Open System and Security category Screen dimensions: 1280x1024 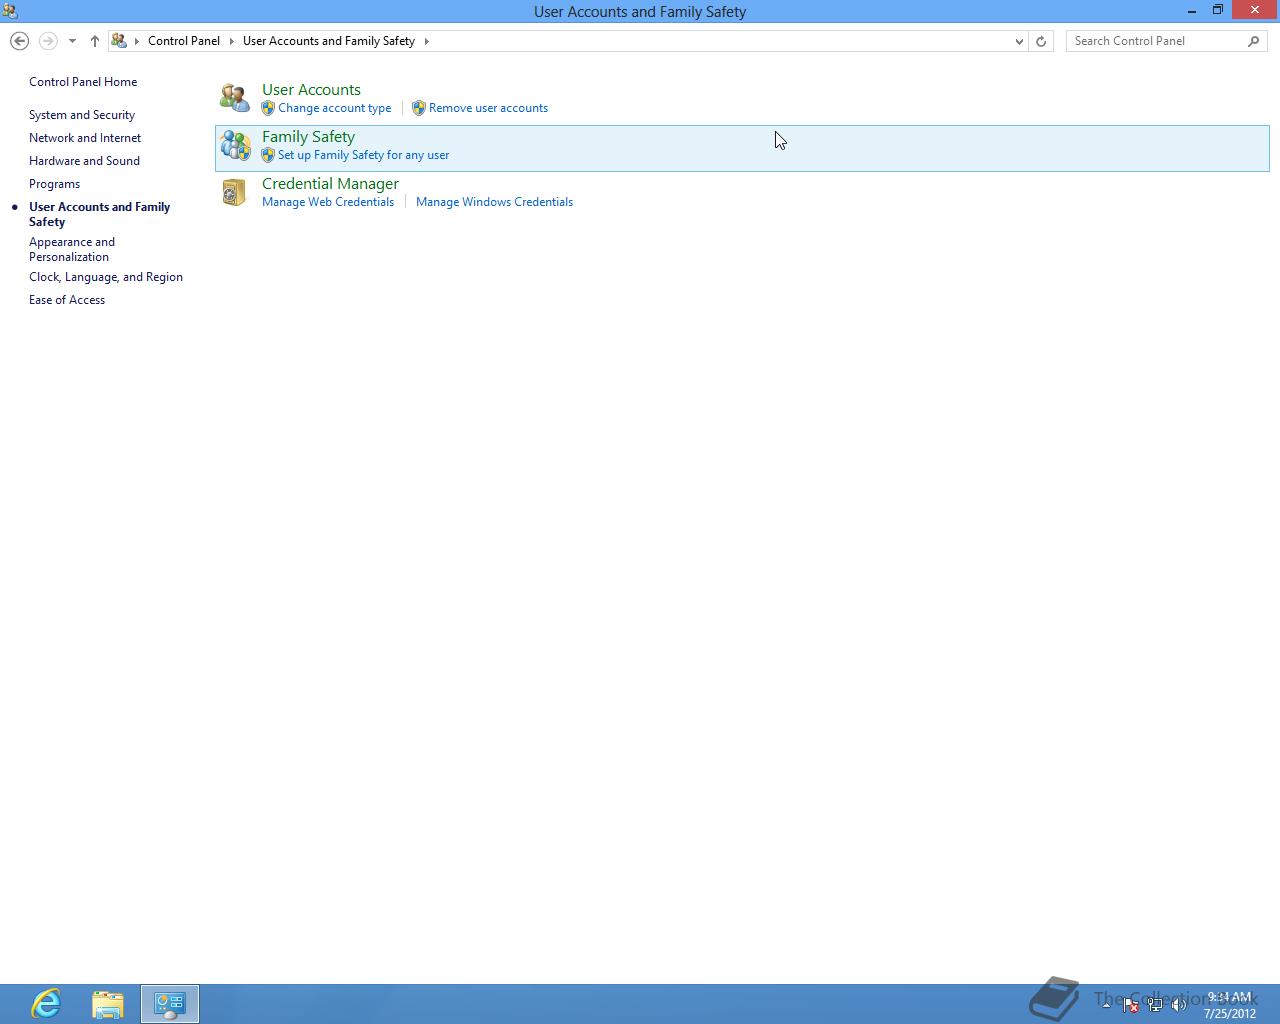point(82,115)
